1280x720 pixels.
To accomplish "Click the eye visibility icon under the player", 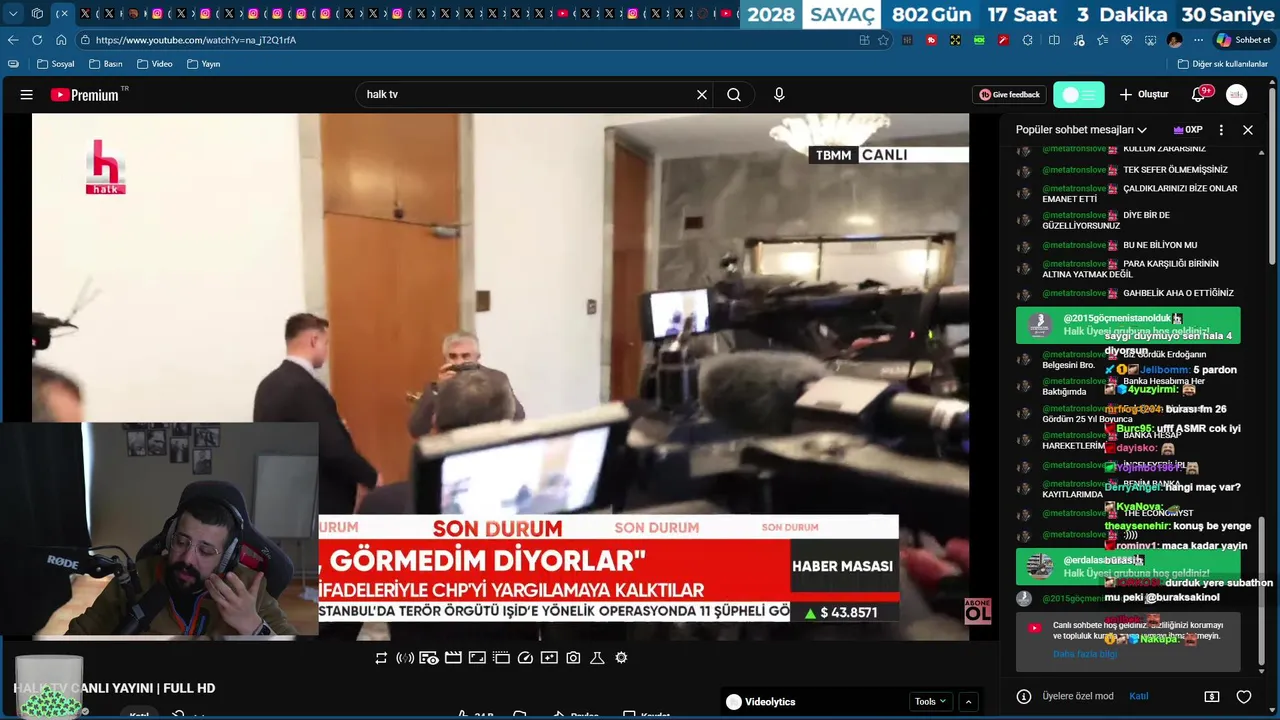I will 429,658.
